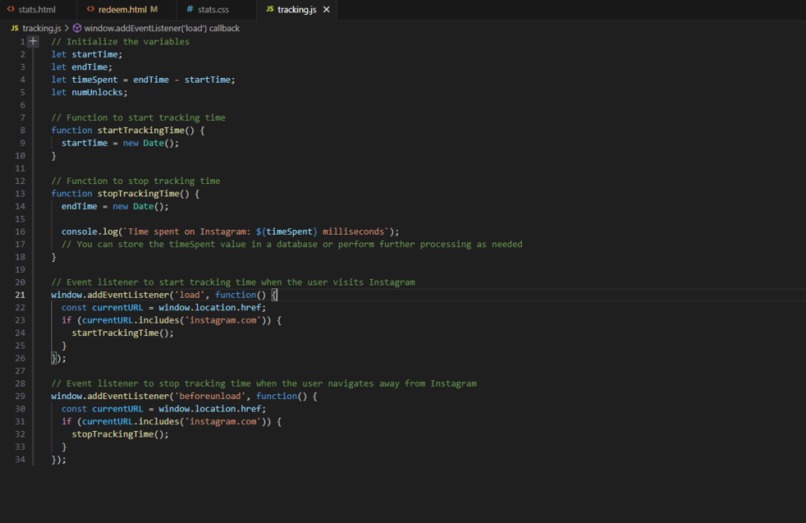
Task: Click the JS icon on tracking.js tab
Action: (270, 9)
